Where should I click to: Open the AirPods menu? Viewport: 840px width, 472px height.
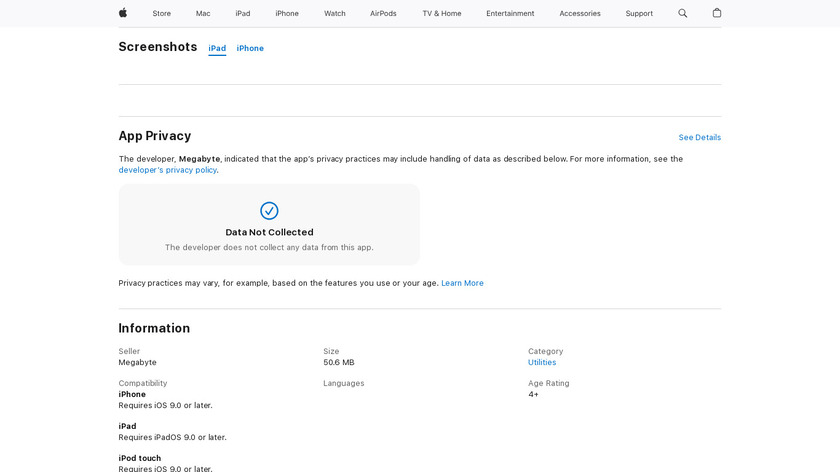(x=383, y=13)
